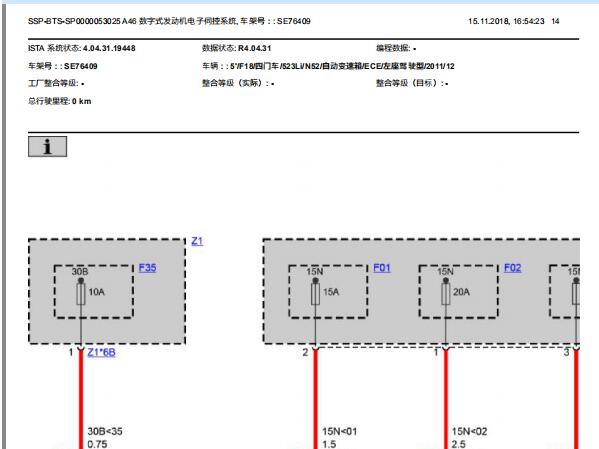Viewport: 599px width, 449px height.
Task: Click the 15N terminal label in F02
Action: click(x=445, y=271)
